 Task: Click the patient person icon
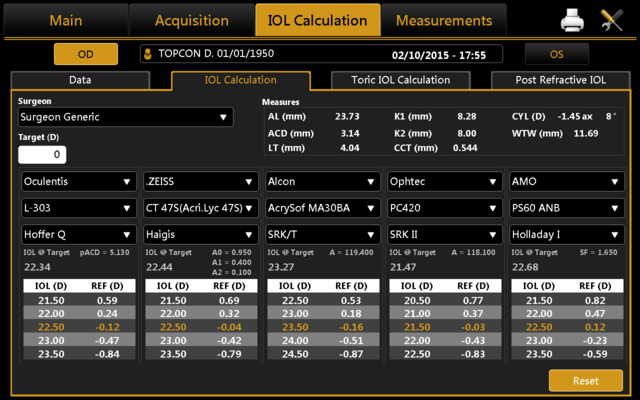[148, 54]
